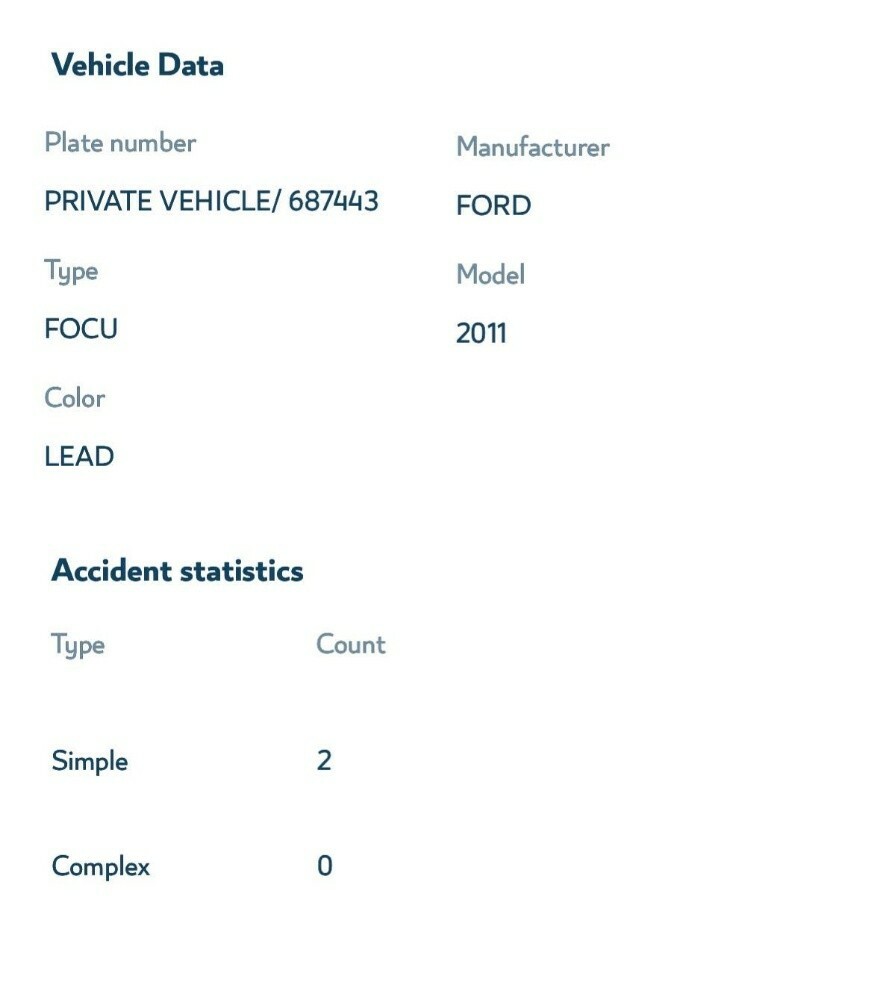Select the Simple accident row
The width and height of the screenshot is (880, 1000).
[x=191, y=761]
